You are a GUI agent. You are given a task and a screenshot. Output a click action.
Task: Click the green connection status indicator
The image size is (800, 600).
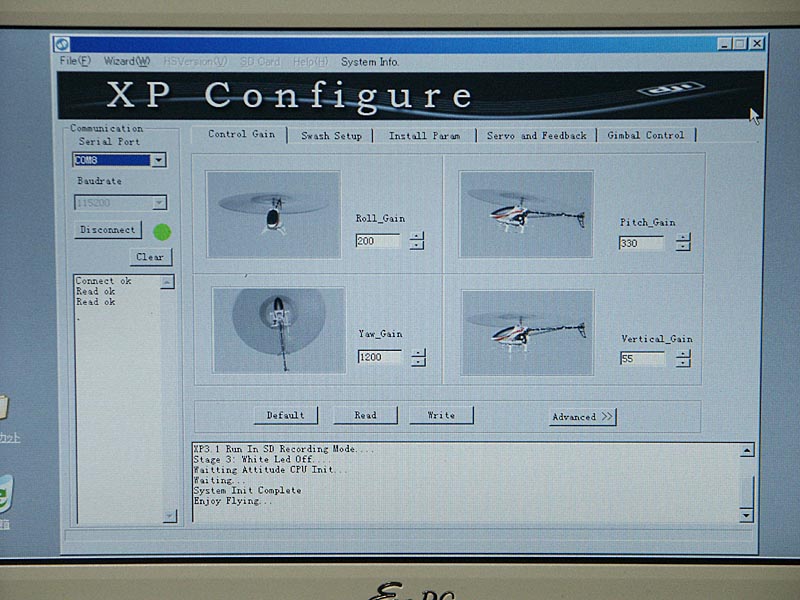[162, 232]
